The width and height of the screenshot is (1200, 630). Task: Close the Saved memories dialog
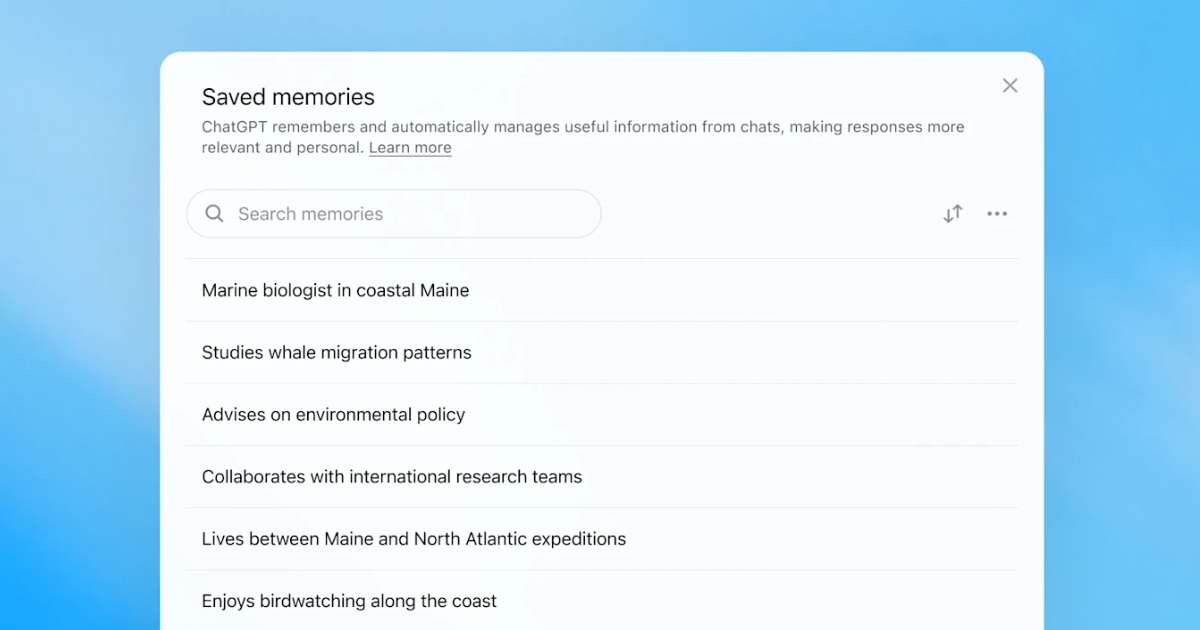click(1010, 86)
